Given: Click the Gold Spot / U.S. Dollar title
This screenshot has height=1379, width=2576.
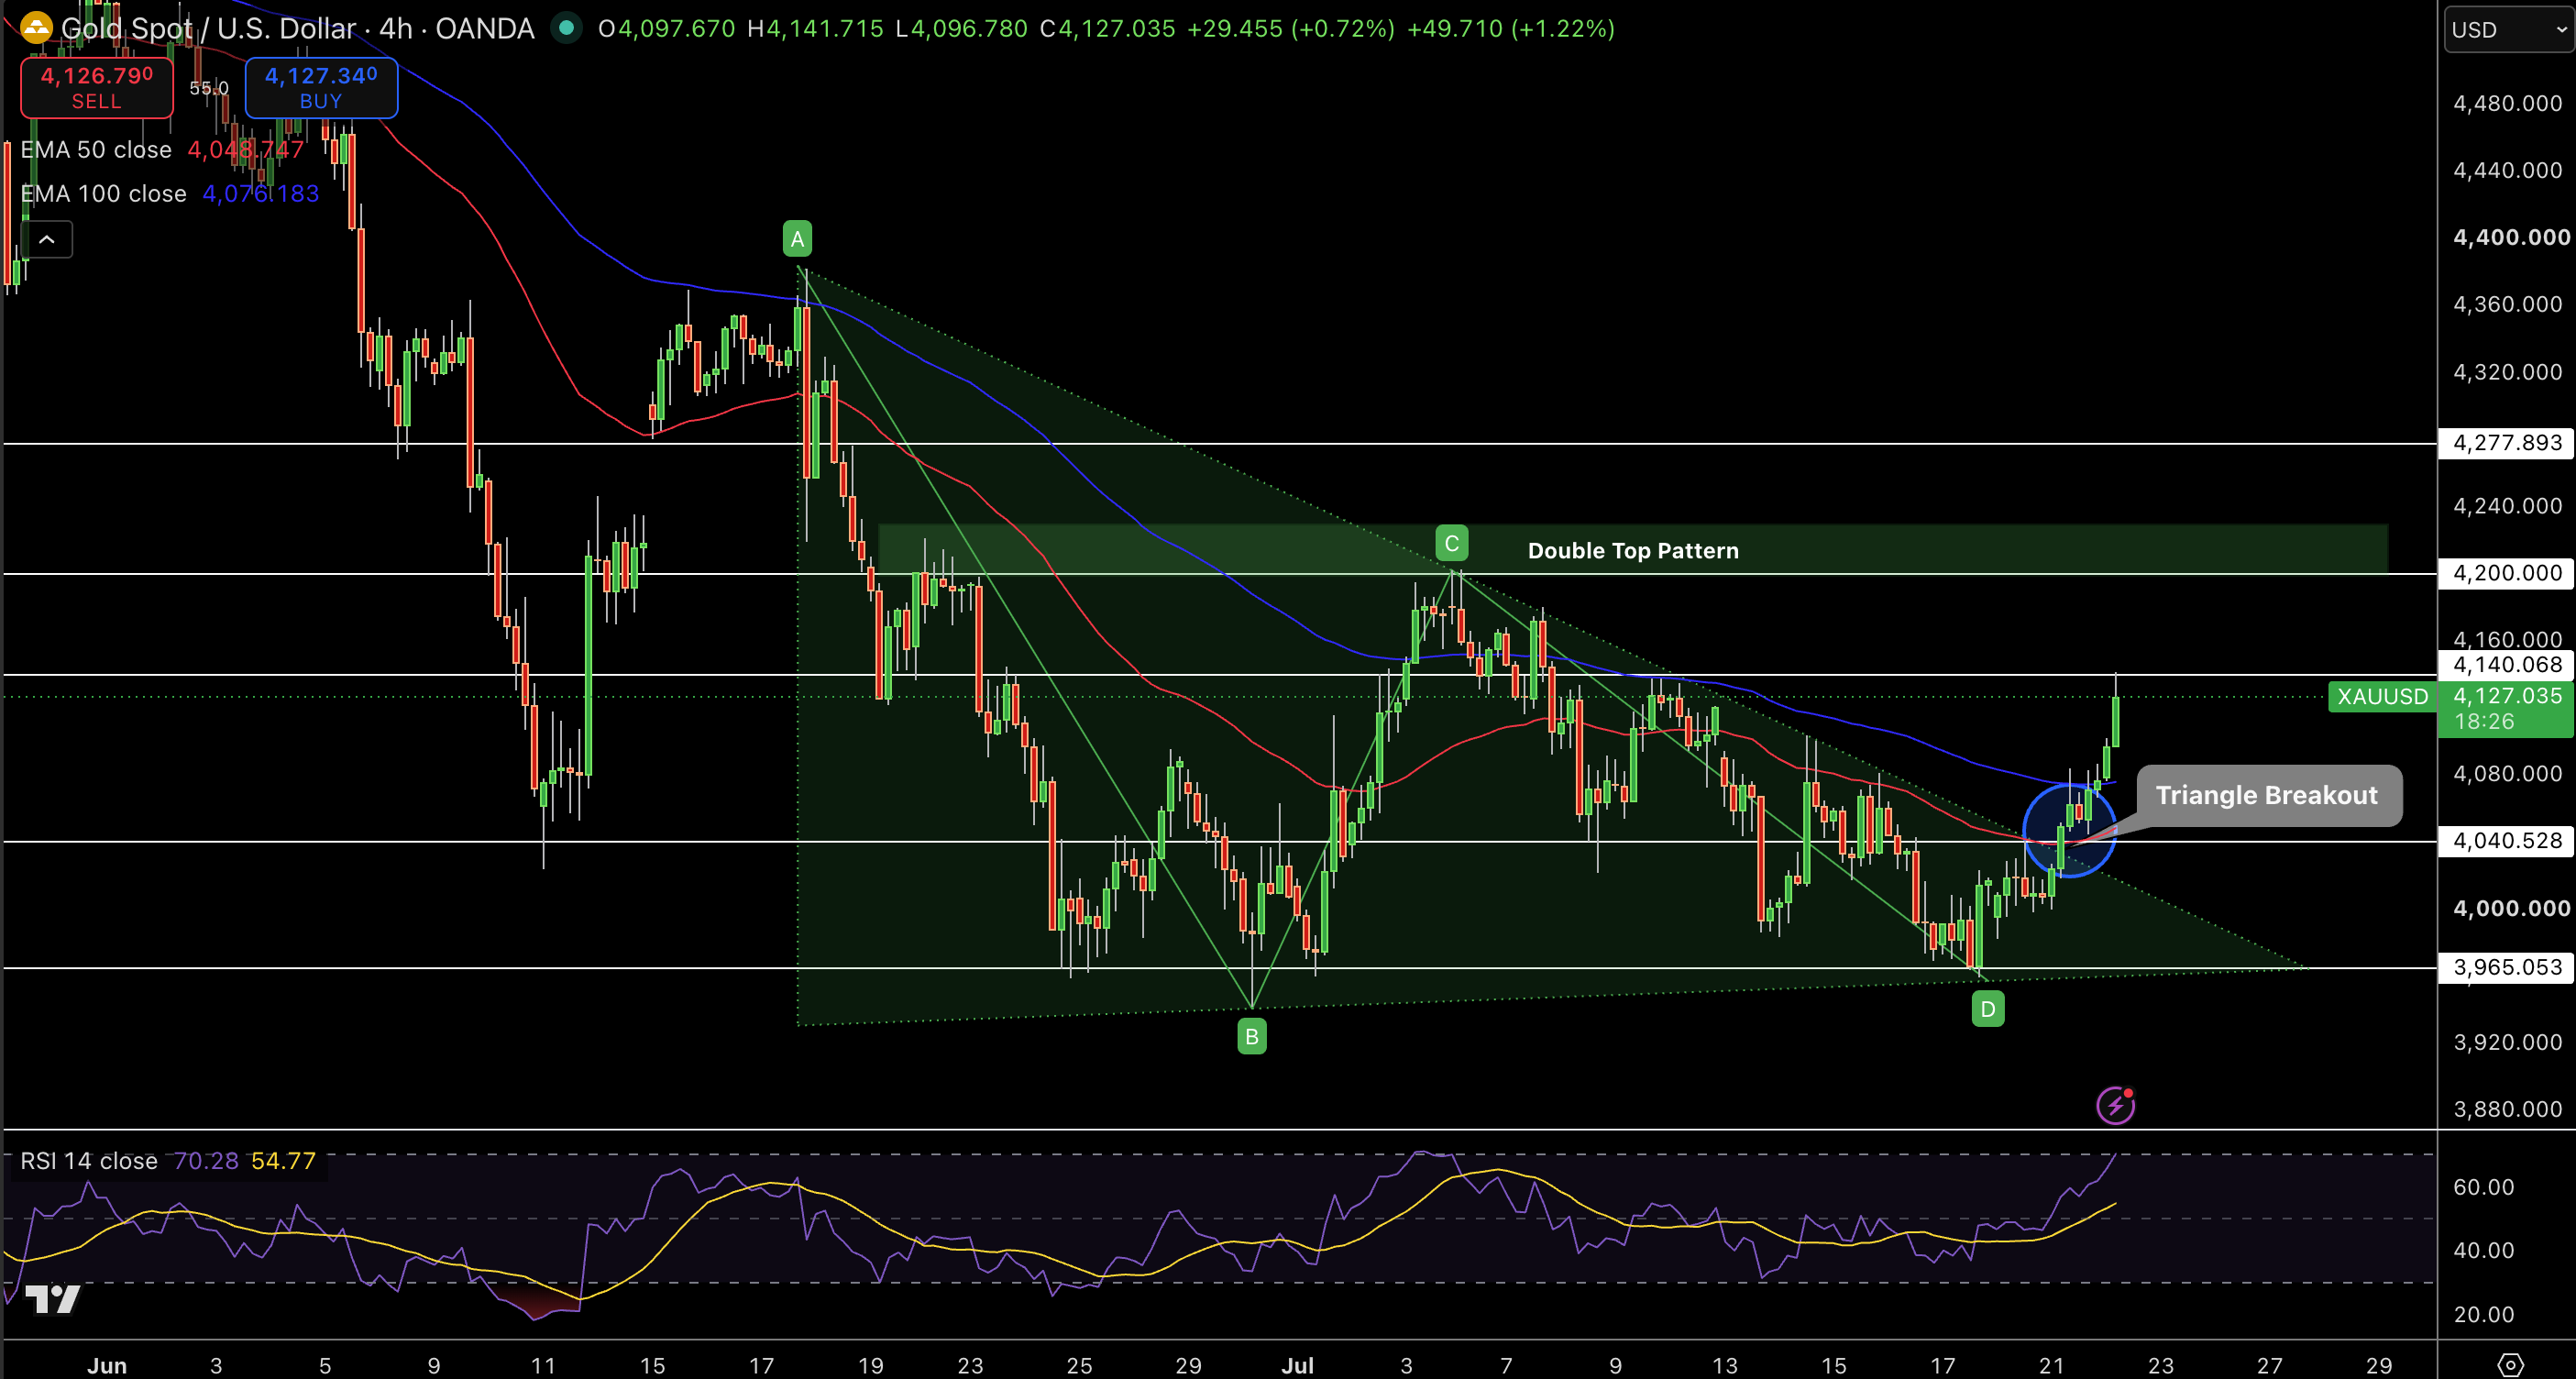Looking at the screenshot, I should click(x=298, y=28).
